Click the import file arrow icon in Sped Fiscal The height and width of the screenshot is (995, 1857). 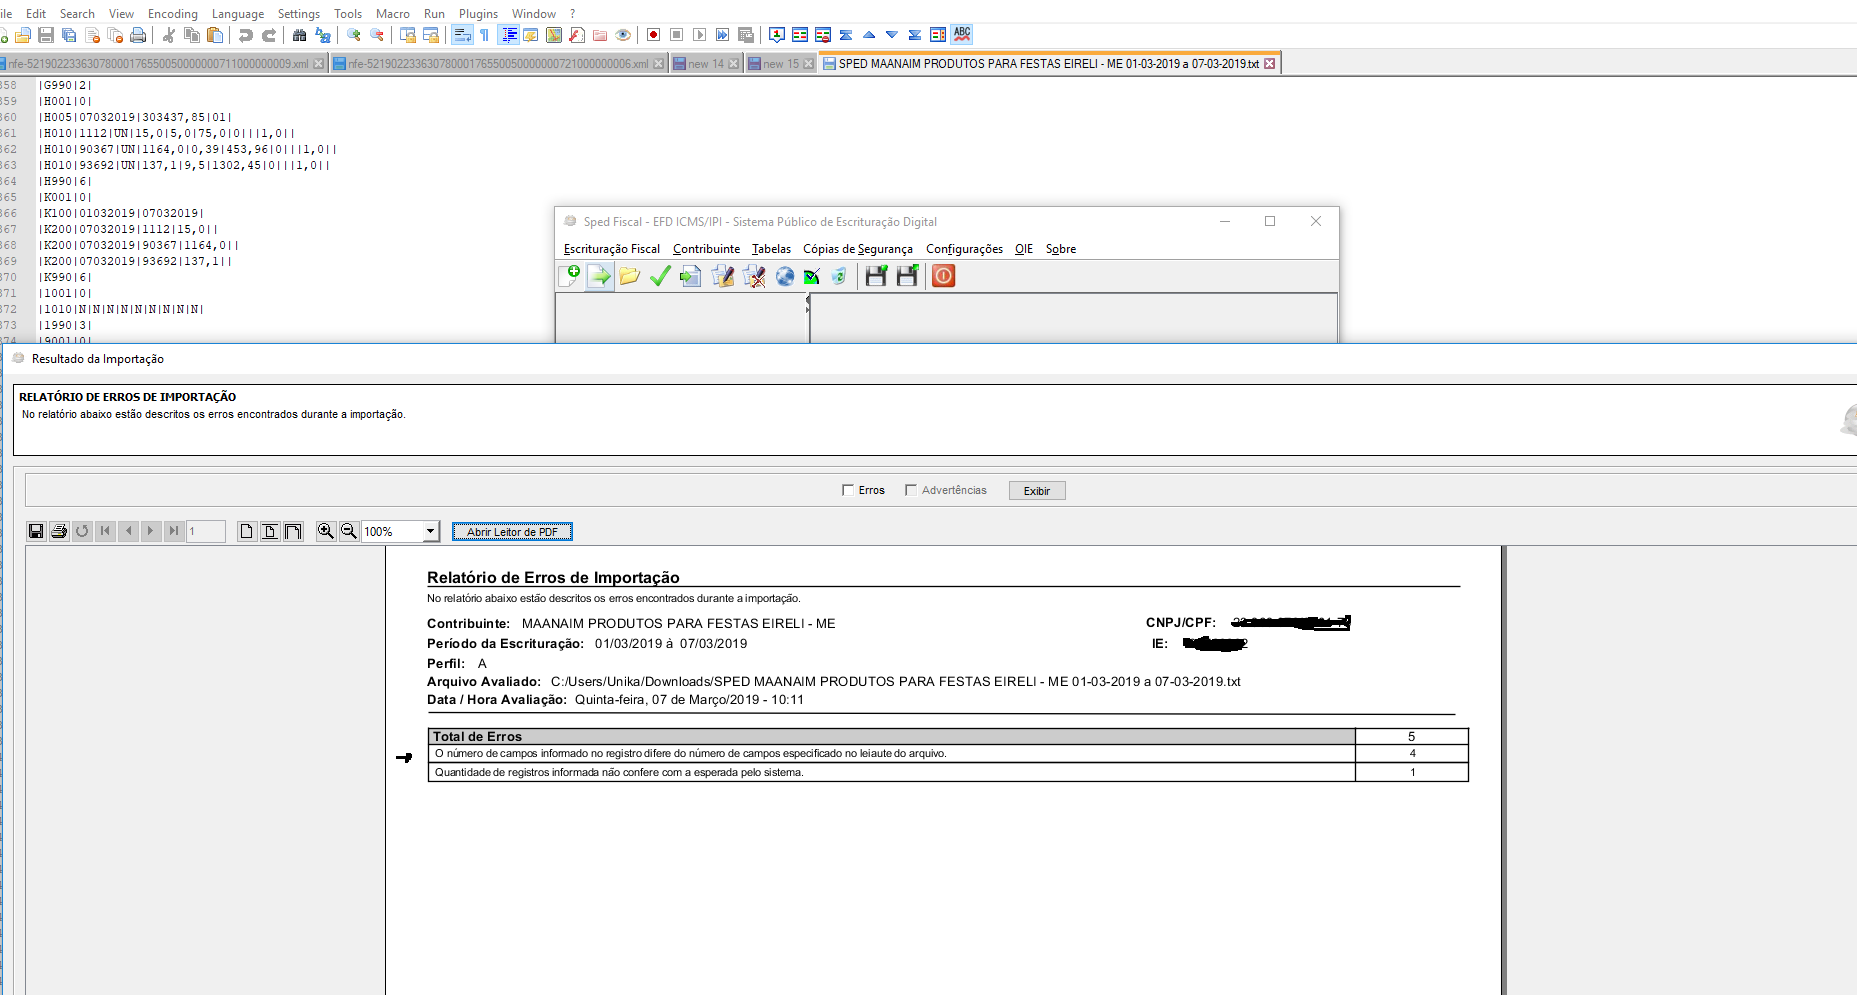coord(599,276)
